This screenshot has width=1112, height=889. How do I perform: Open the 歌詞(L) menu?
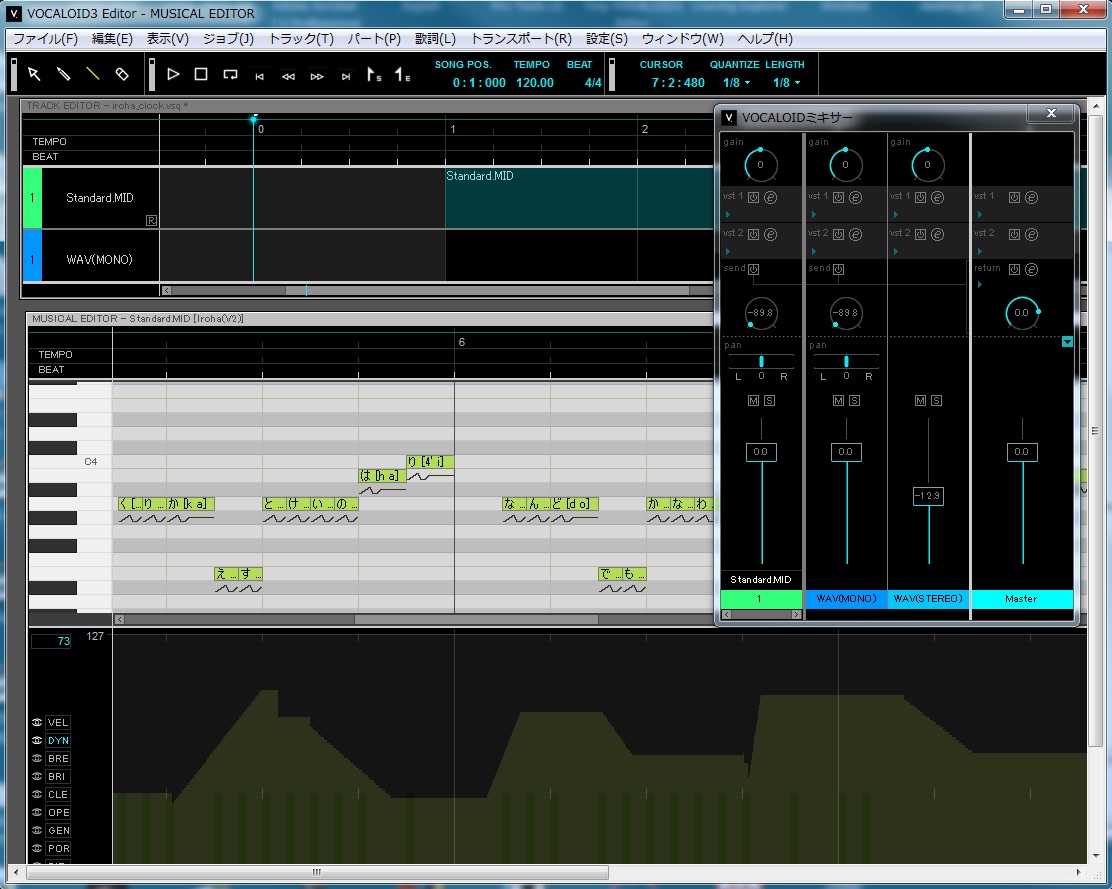pyautogui.click(x=435, y=39)
